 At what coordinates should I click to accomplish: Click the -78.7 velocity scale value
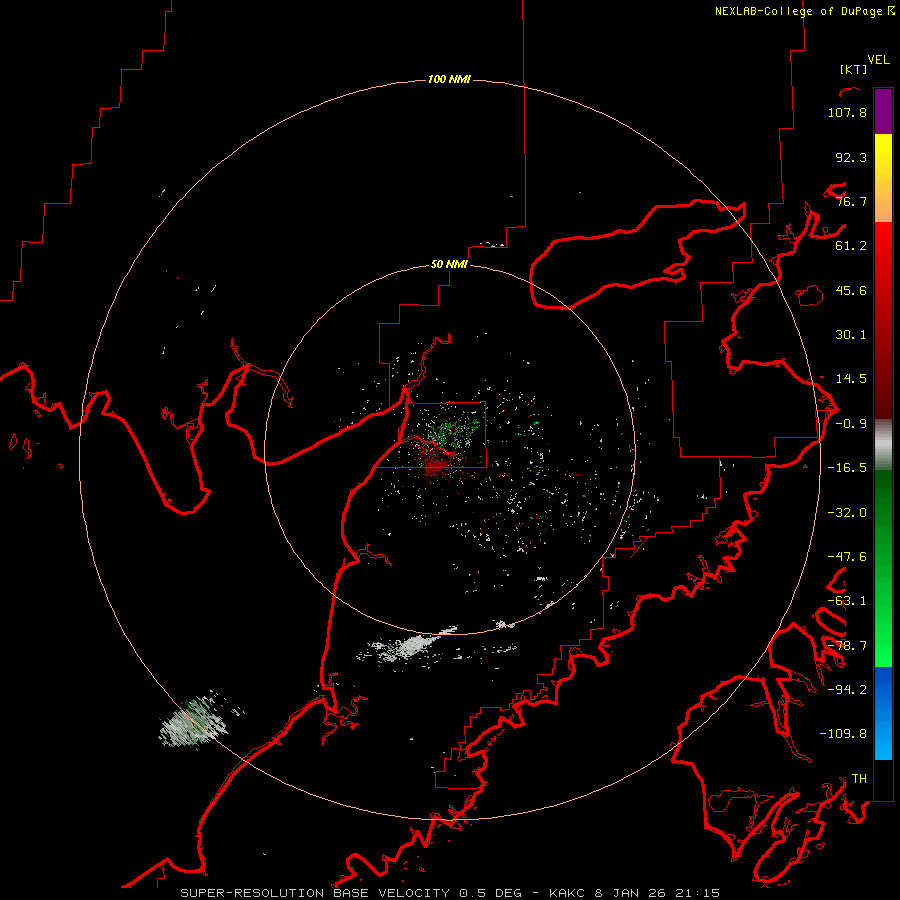(x=847, y=646)
